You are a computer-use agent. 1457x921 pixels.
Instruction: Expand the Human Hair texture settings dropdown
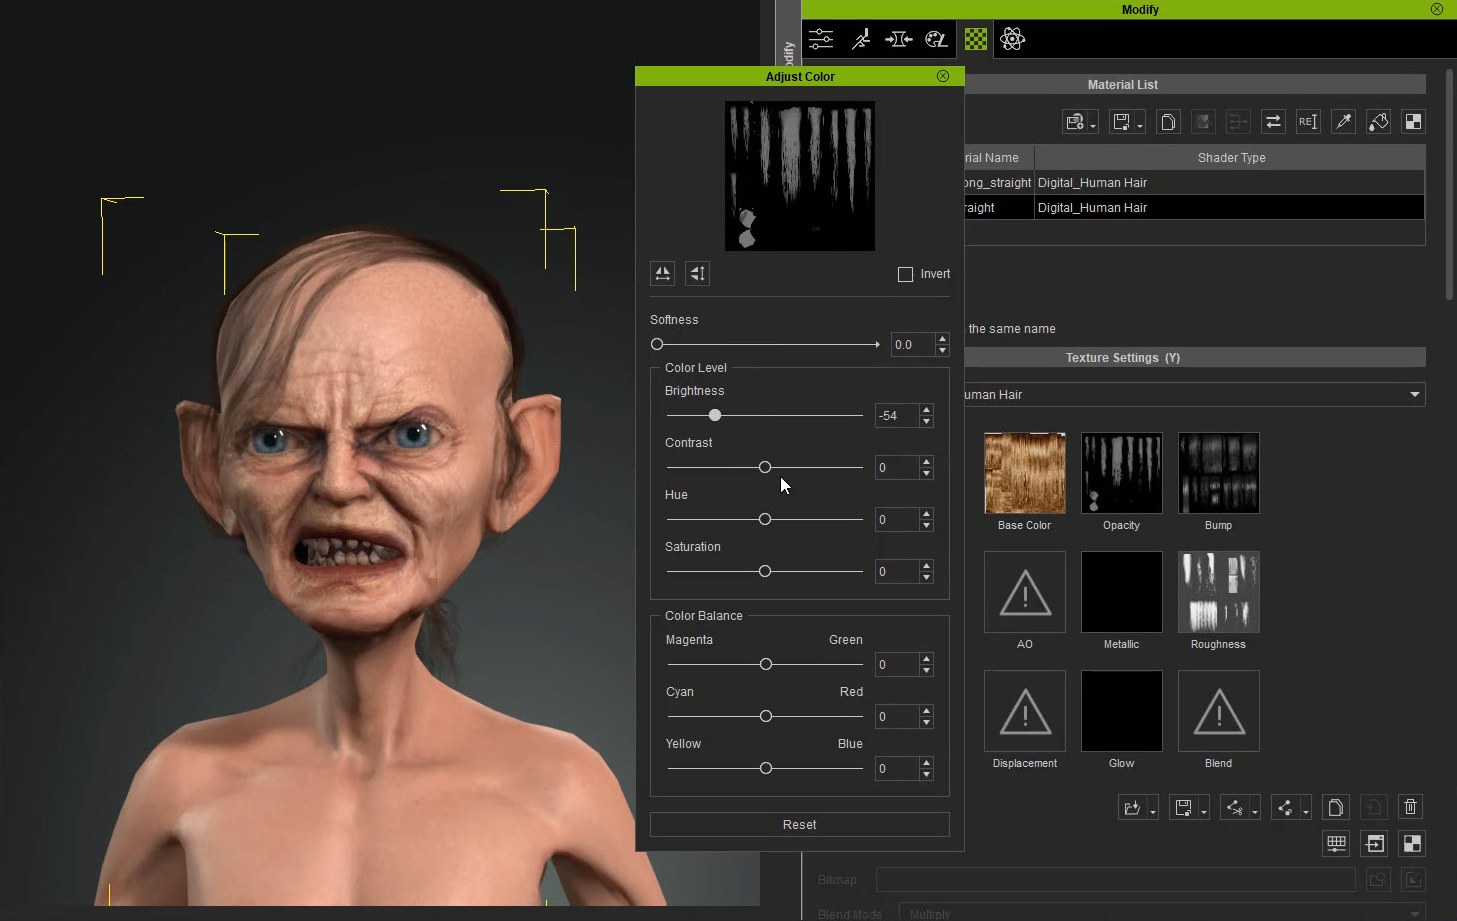[x=1414, y=394]
